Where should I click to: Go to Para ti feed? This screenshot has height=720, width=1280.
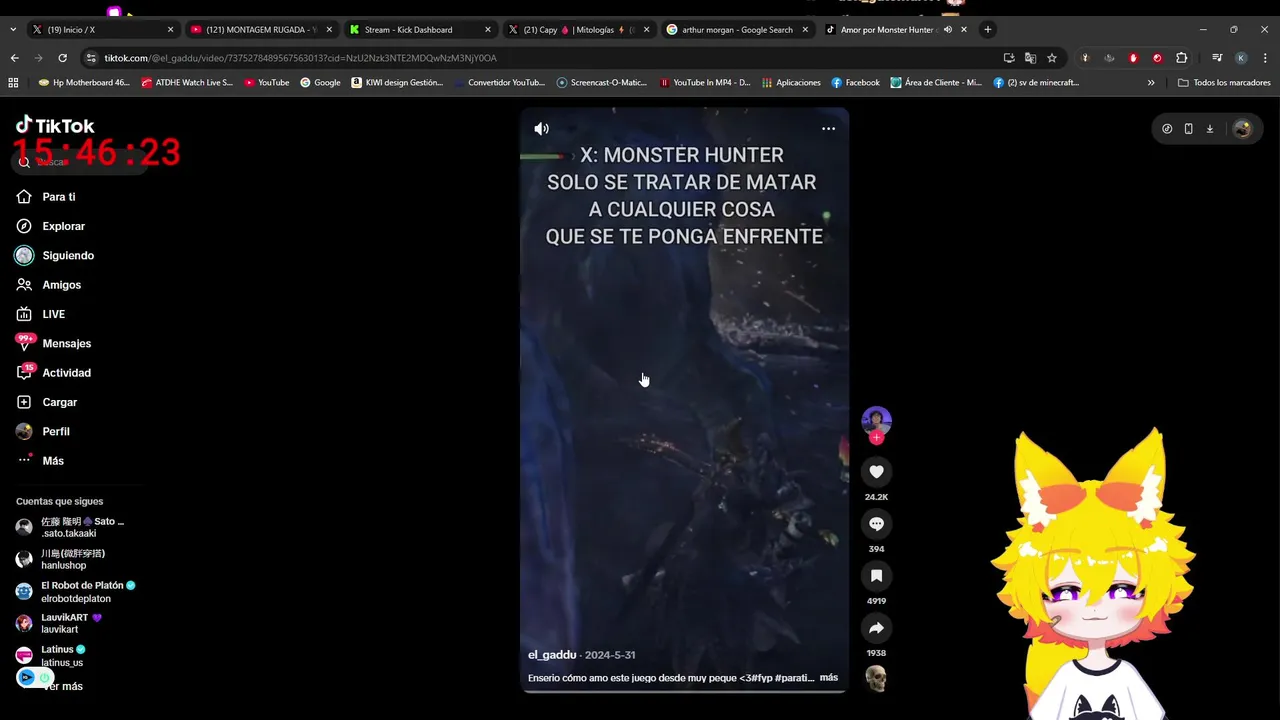(x=58, y=197)
